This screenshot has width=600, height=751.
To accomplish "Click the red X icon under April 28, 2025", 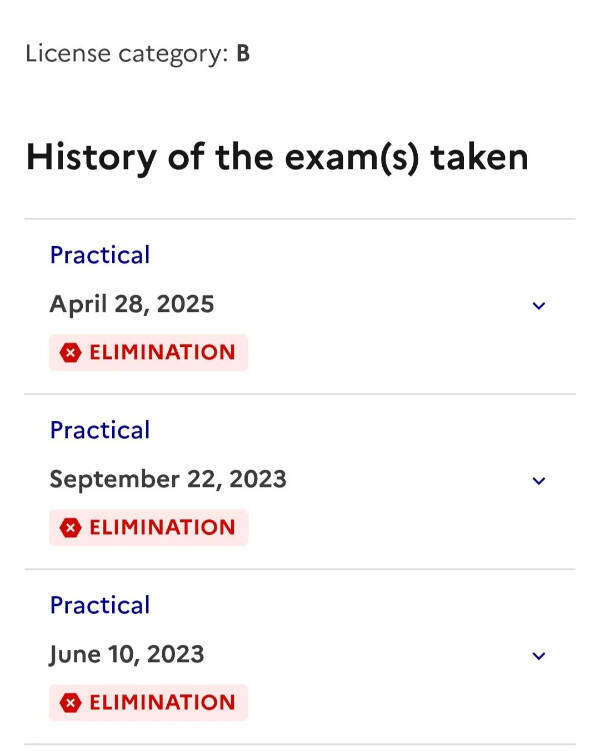I will pyautogui.click(x=70, y=352).
